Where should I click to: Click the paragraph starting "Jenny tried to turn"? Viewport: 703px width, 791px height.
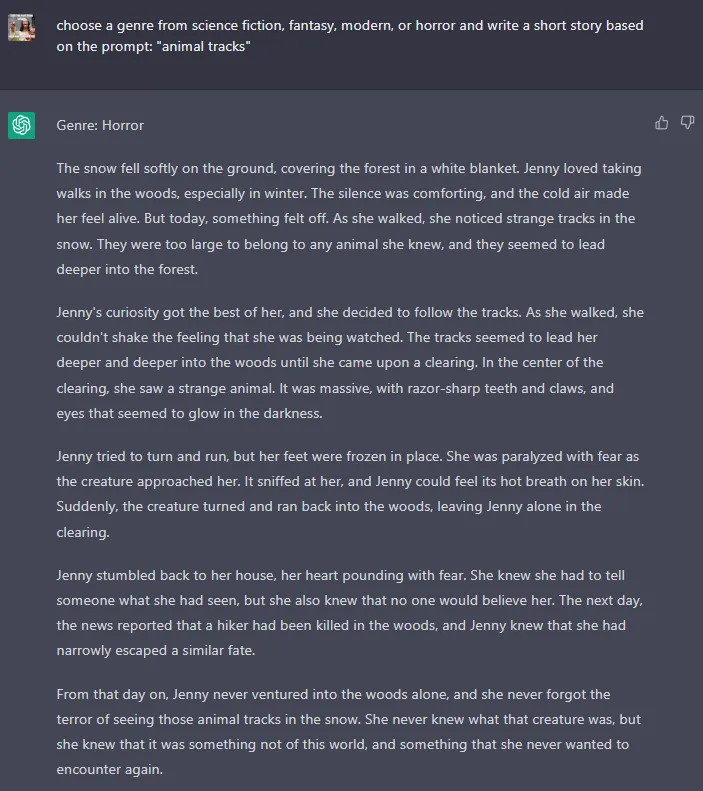click(x=350, y=494)
